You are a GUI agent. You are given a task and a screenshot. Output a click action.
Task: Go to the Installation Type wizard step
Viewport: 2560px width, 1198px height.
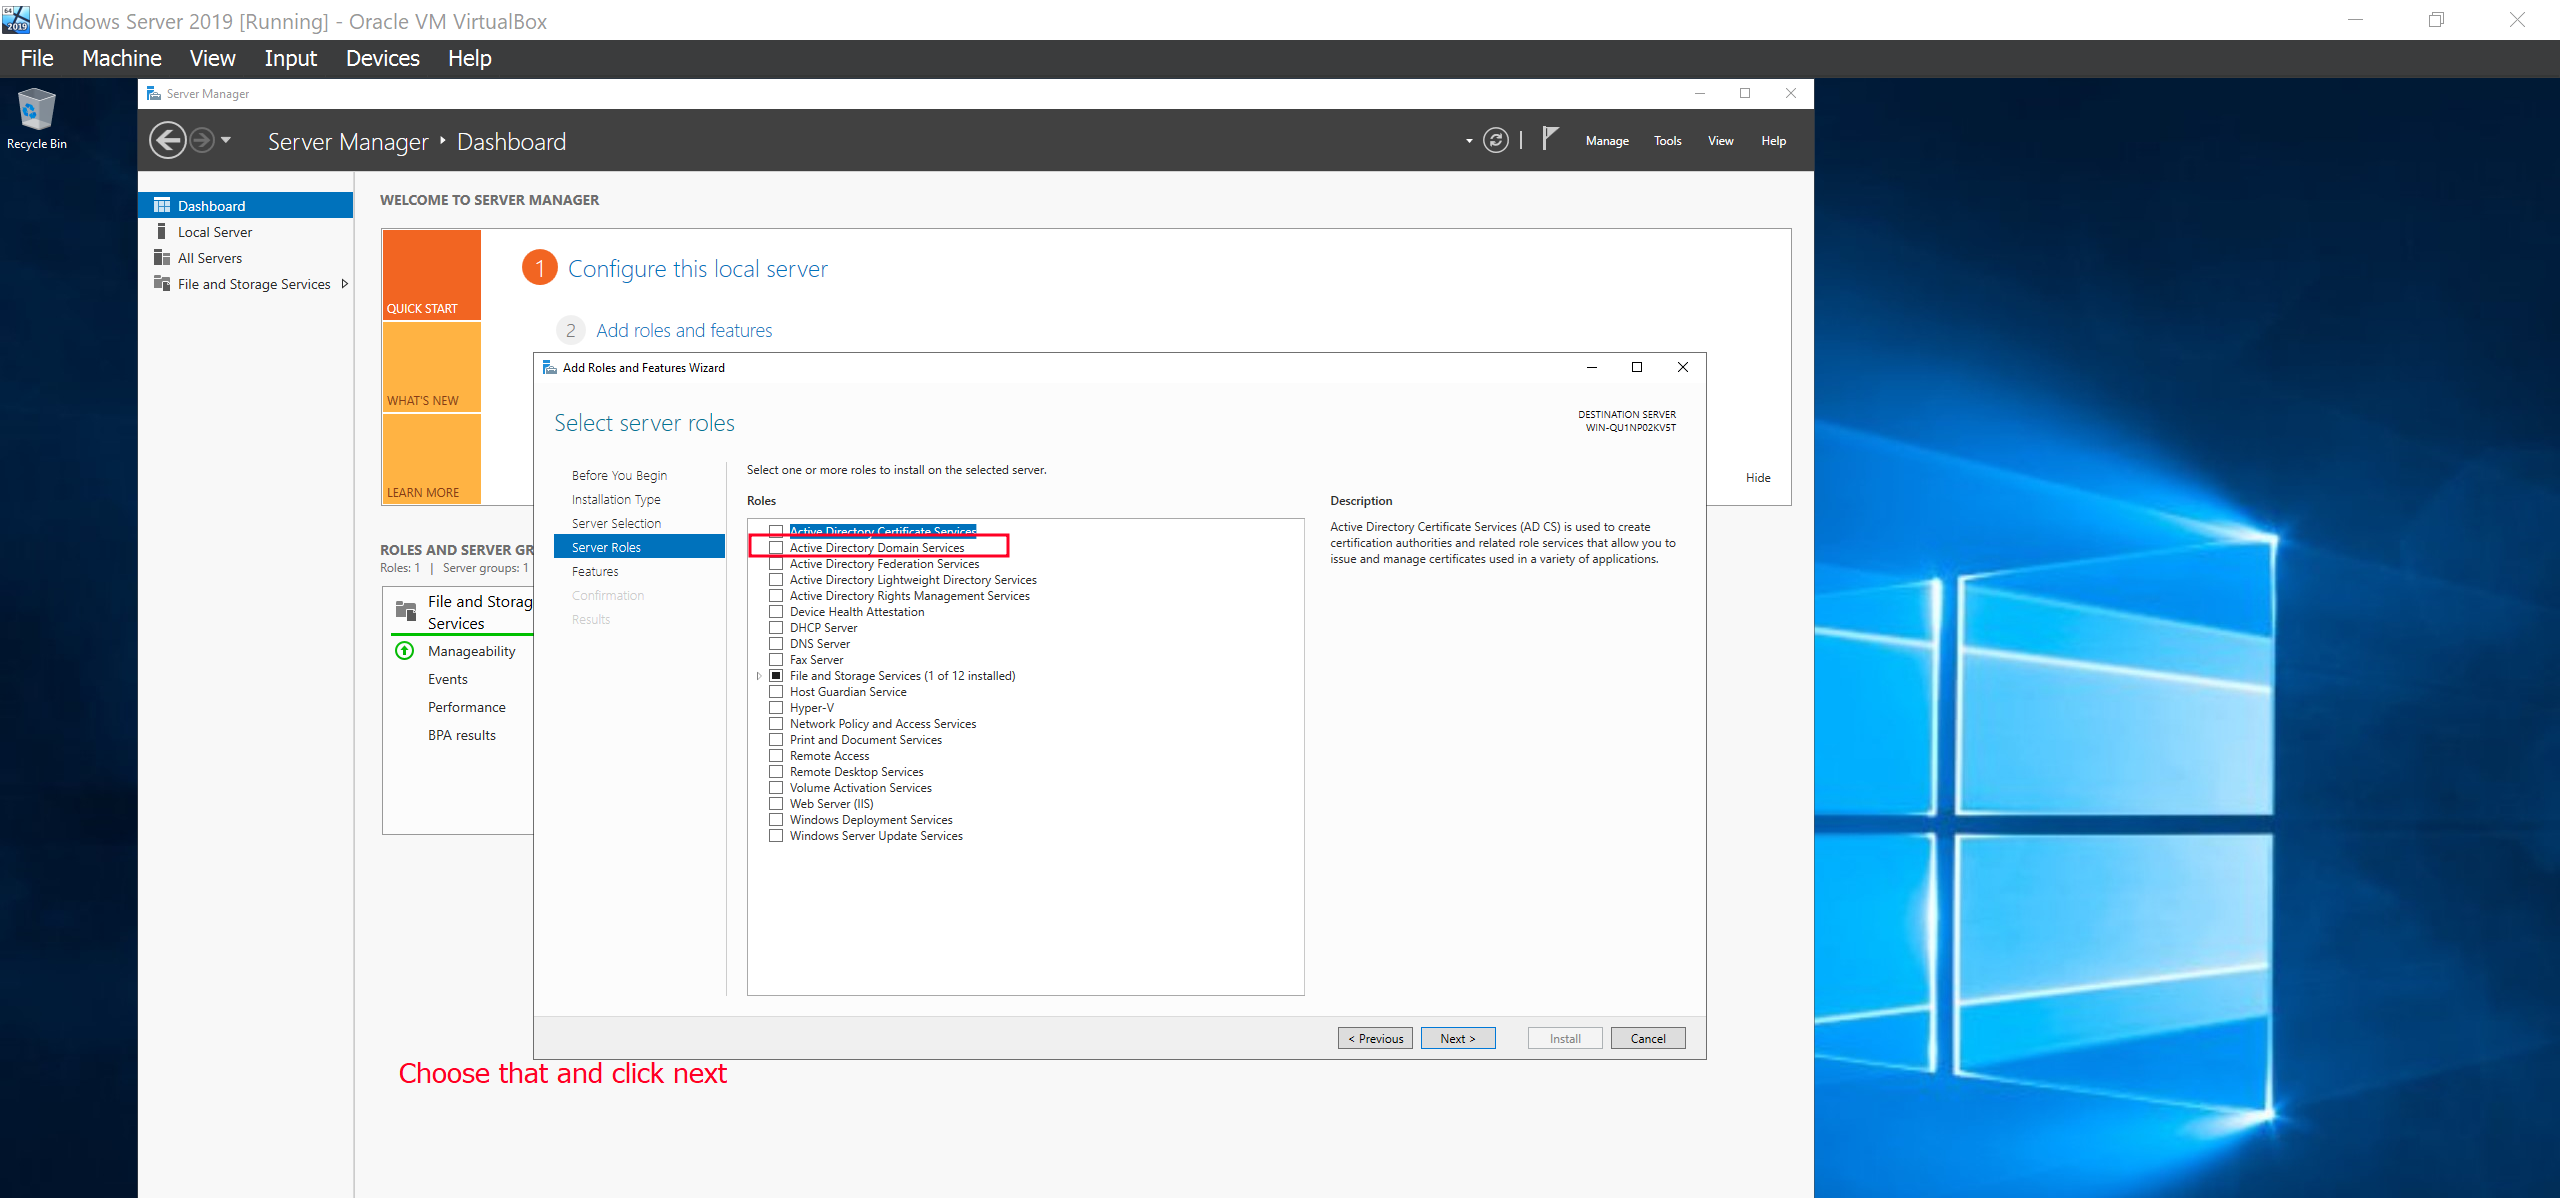point(616,499)
